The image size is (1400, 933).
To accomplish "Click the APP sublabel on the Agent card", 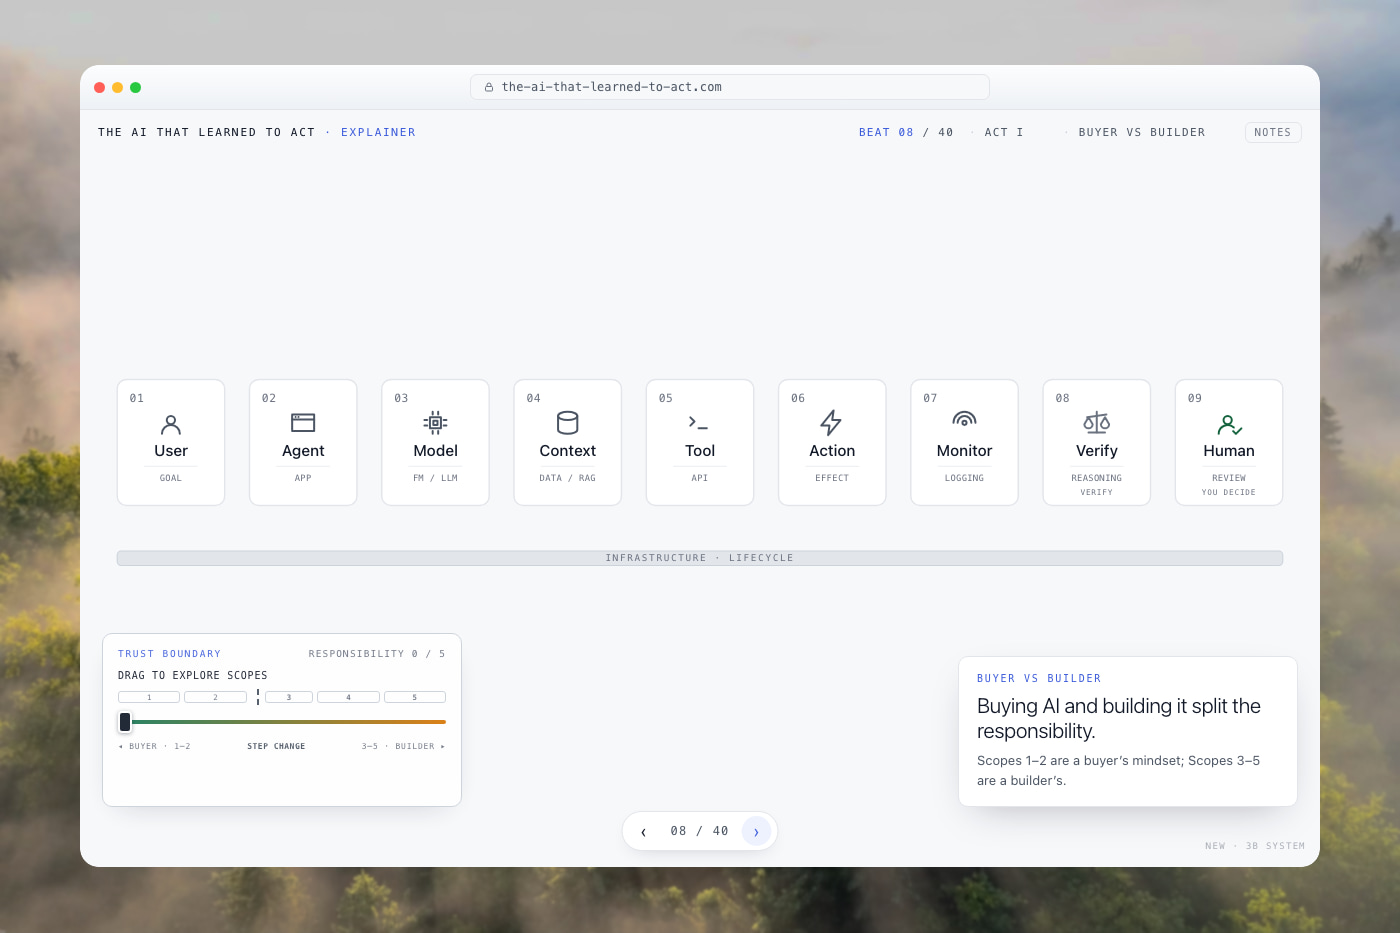I will pos(303,478).
